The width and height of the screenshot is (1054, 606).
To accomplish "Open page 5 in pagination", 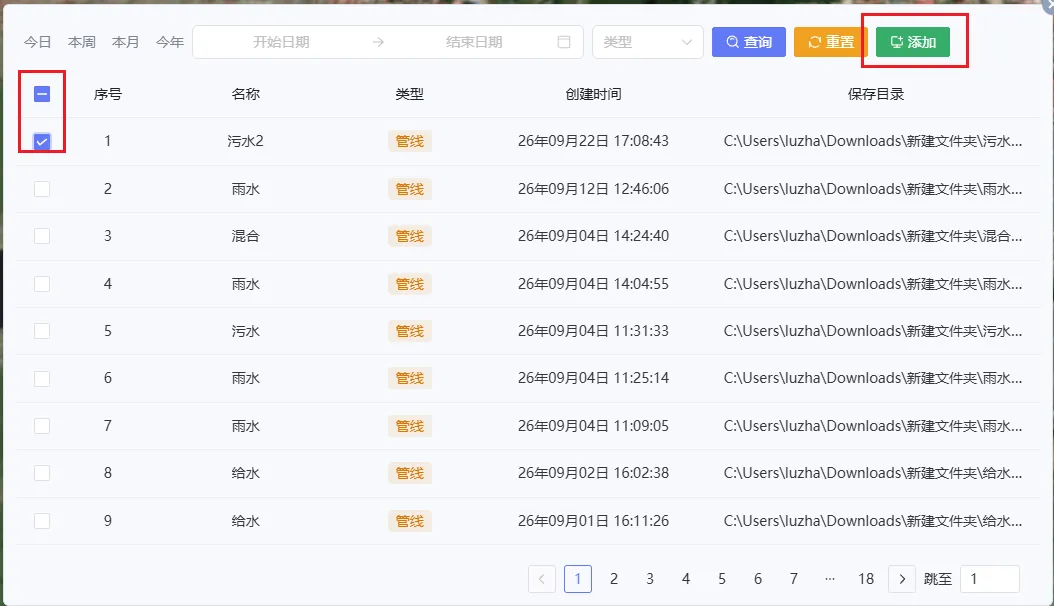I will click(x=722, y=579).
